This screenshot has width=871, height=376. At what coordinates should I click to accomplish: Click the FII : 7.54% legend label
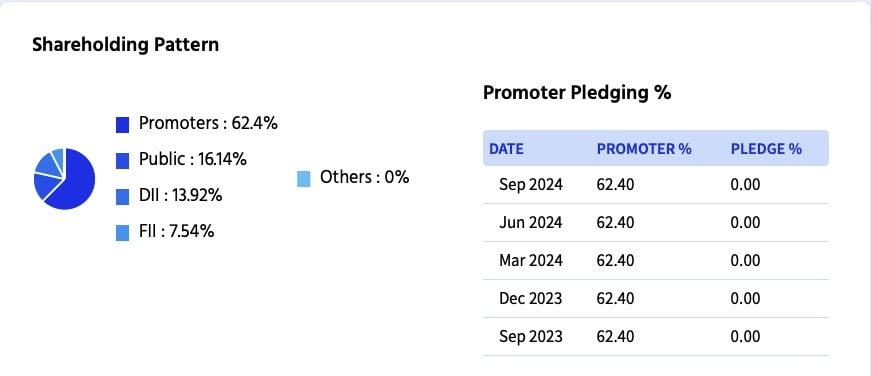177,232
